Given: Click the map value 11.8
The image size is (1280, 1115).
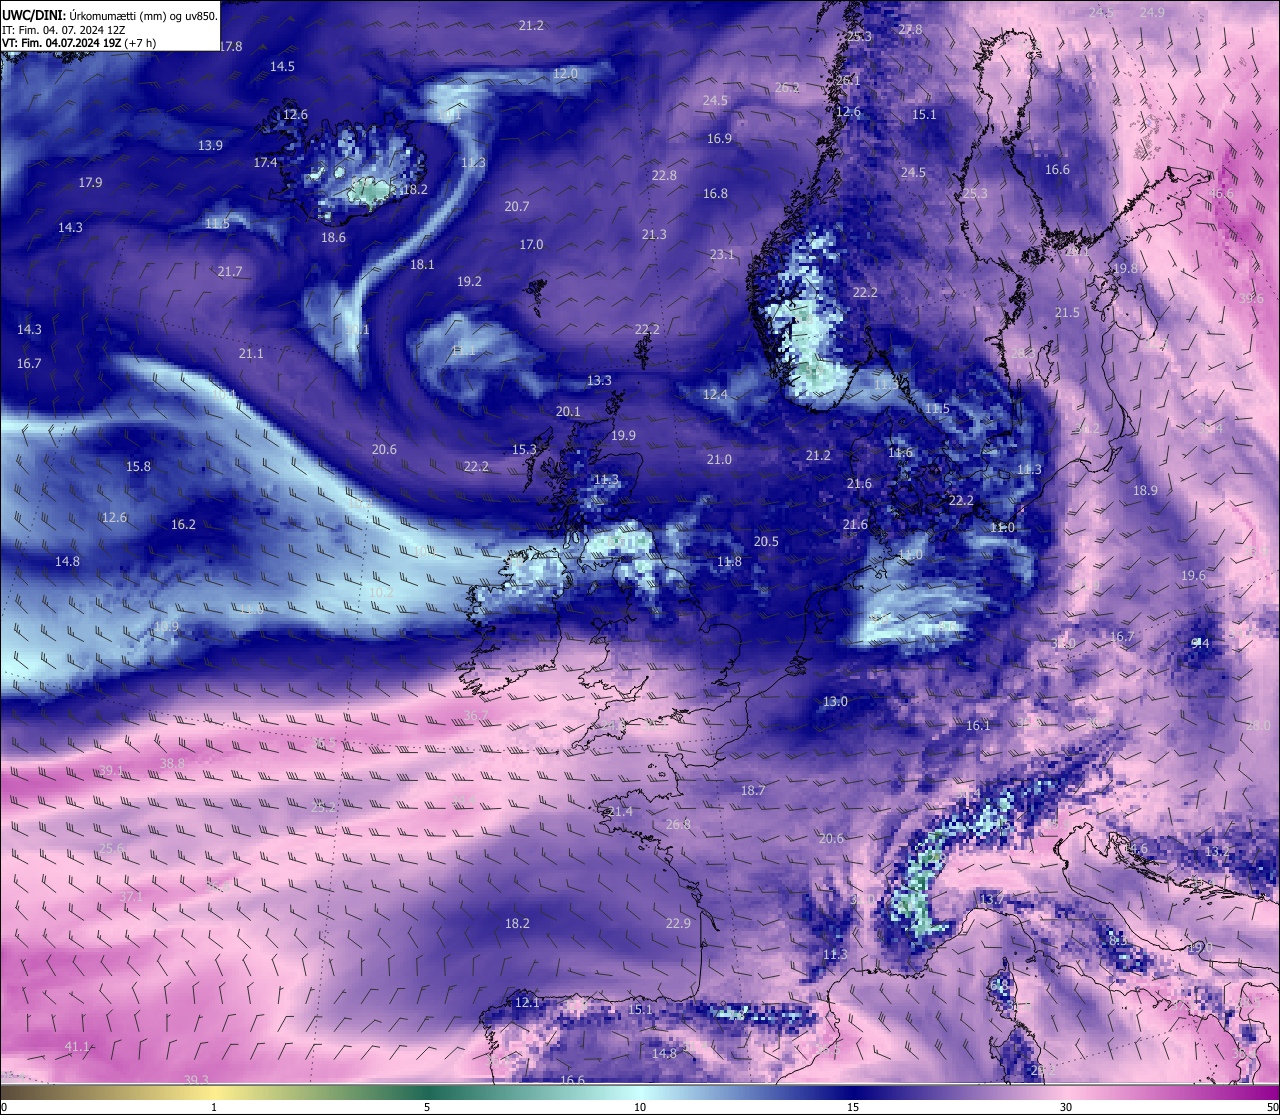Looking at the screenshot, I should (729, 561).
